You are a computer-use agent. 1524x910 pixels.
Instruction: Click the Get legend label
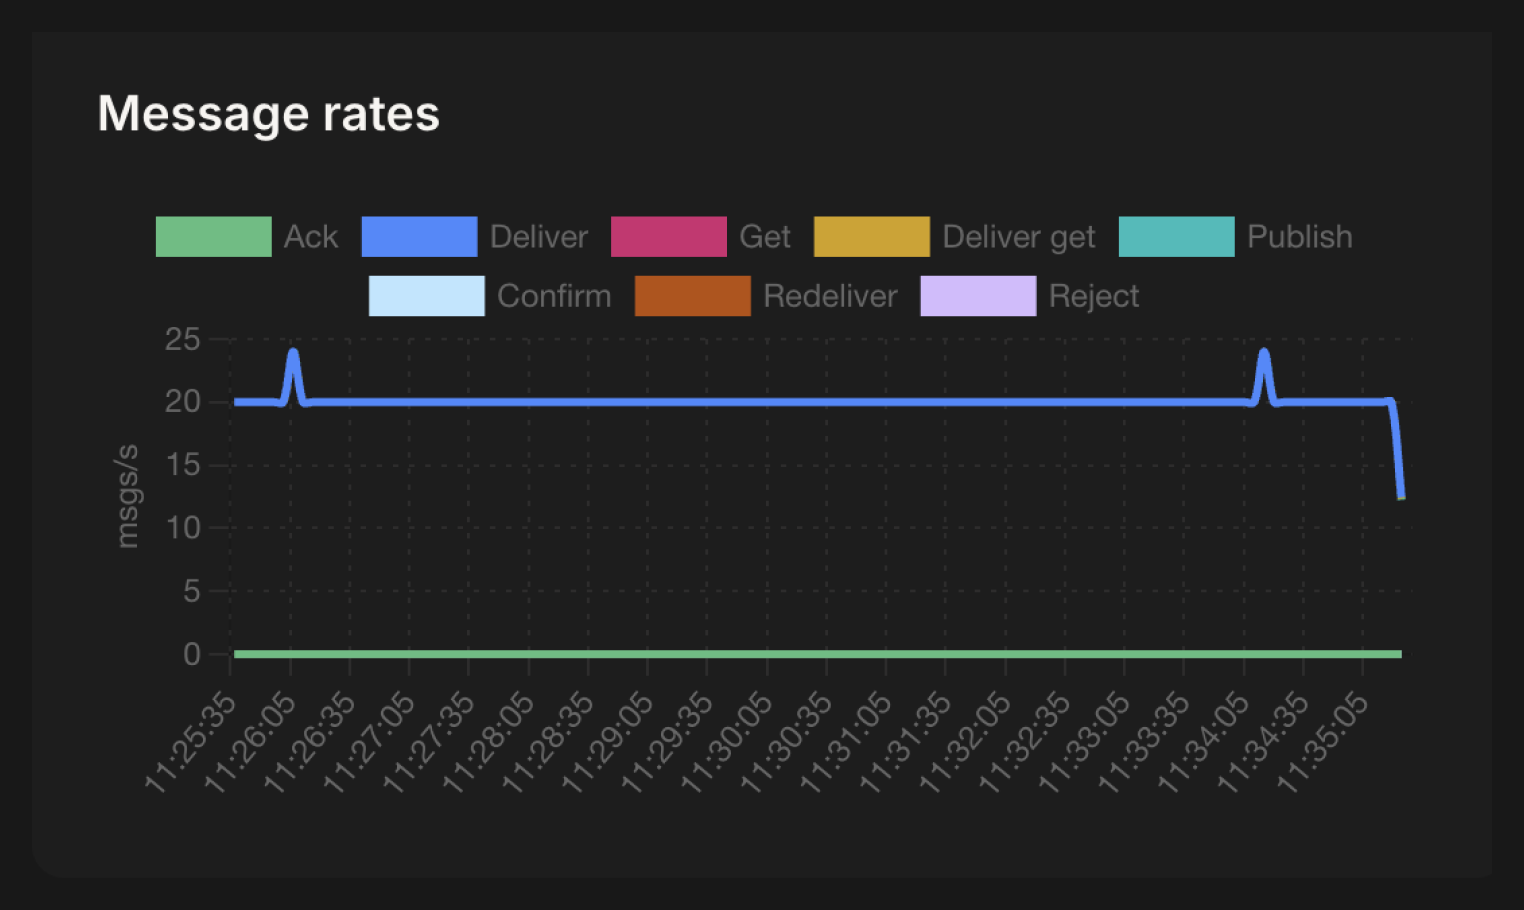coord(765,237)
